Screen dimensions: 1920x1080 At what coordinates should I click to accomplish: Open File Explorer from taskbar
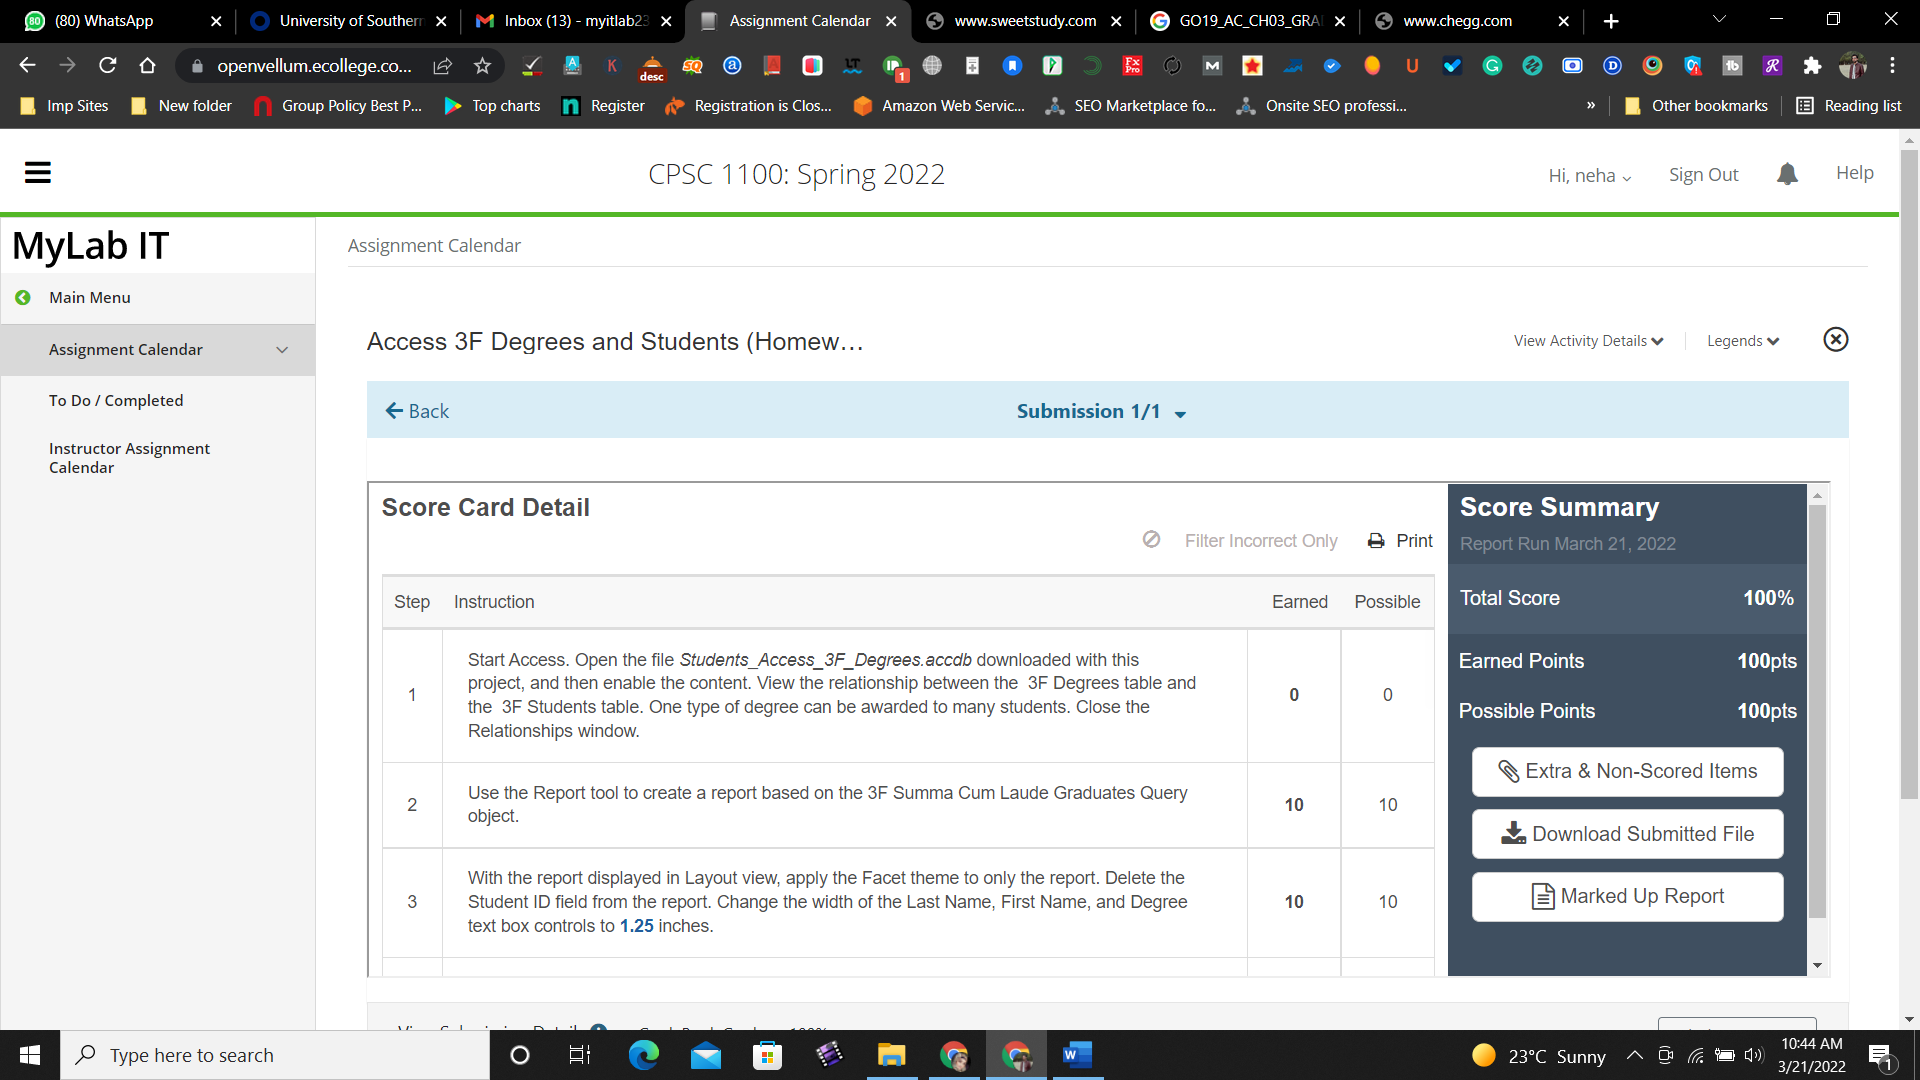click(891, 1055)
